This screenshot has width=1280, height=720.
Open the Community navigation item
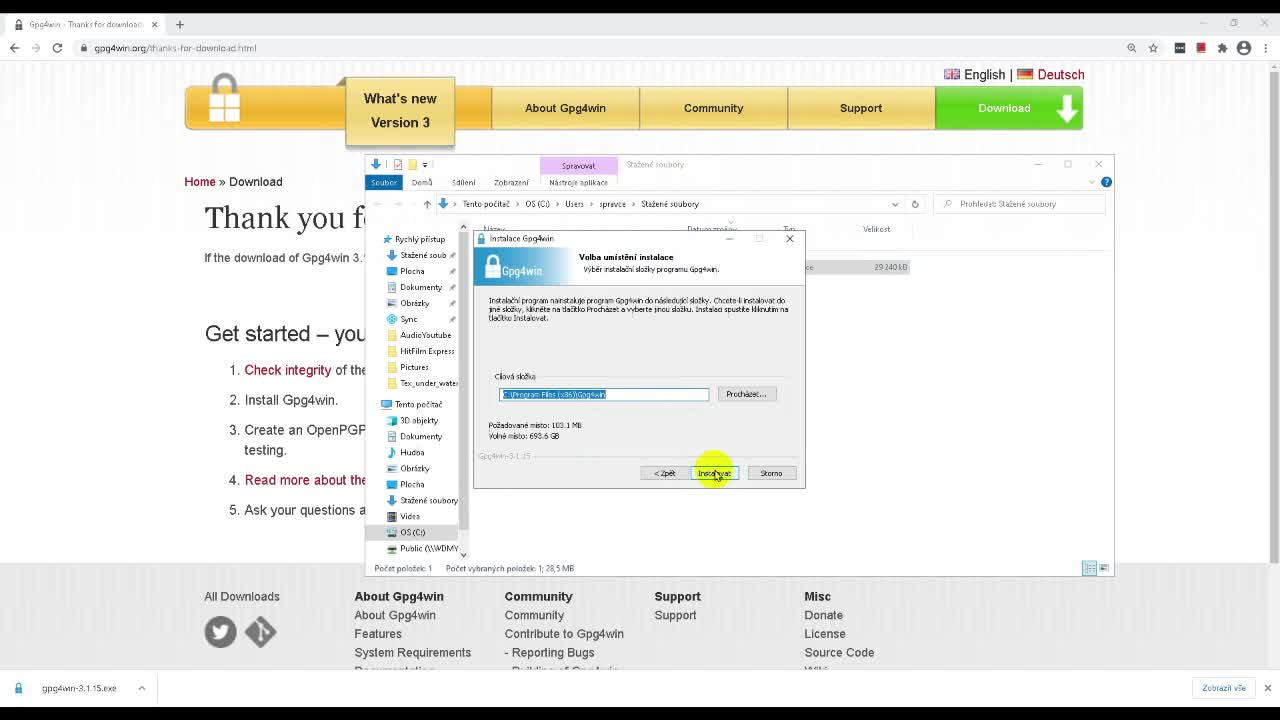pos(713,108)
